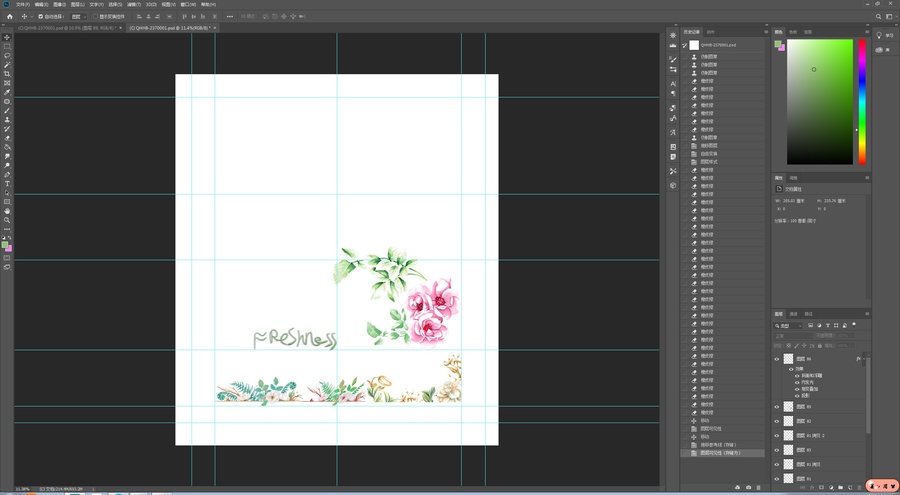Select the Eraser tool
The image size is (900, 495).
7,138
